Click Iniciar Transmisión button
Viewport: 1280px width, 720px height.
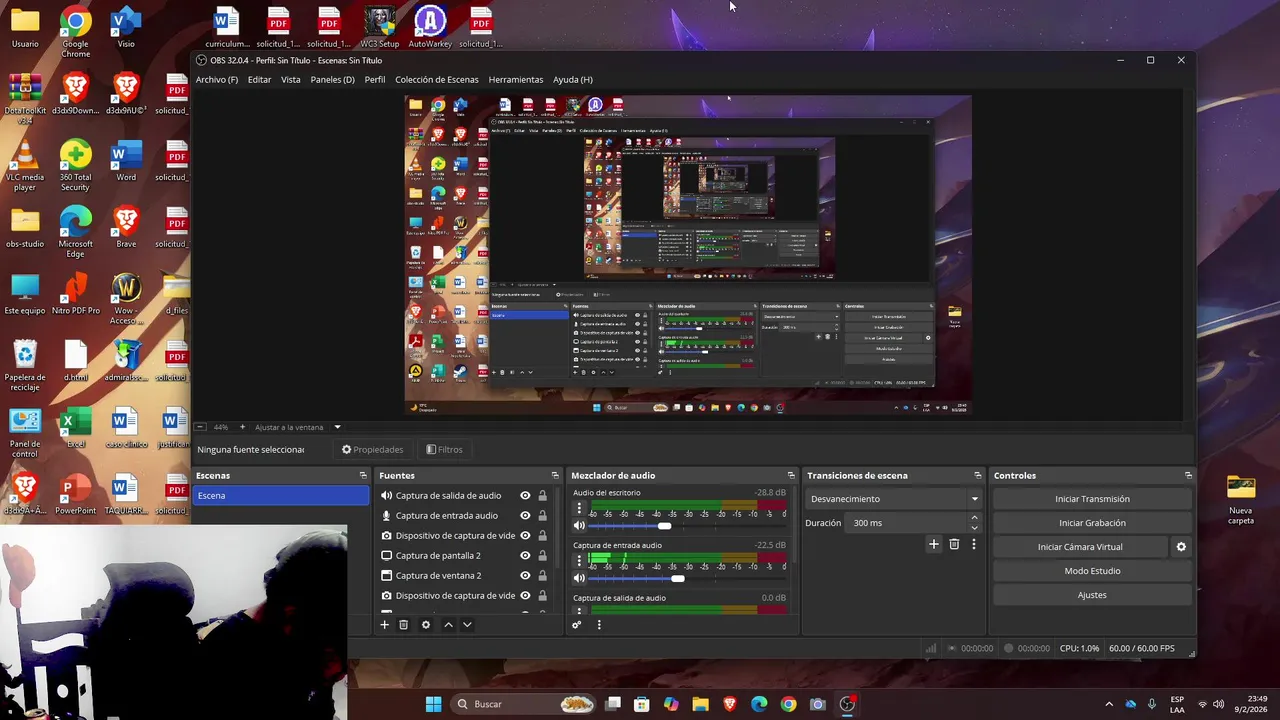click(x=1092, y=499)
